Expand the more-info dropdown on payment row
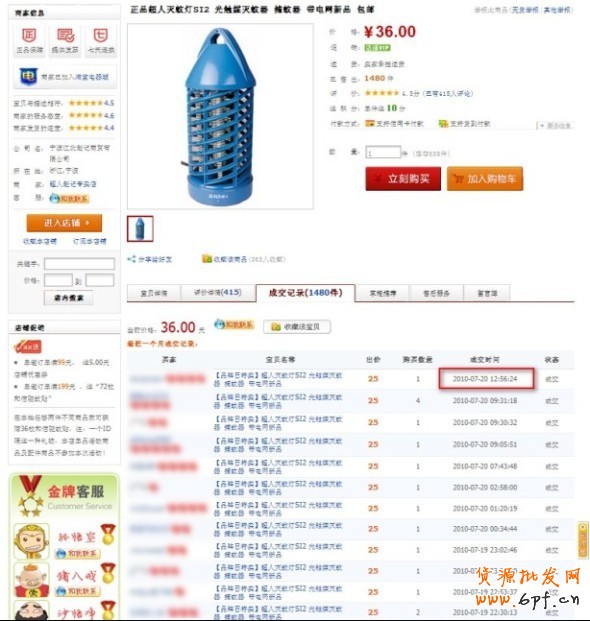The width and height of the screenshot is (590, 621). click(x=555, y=126)
